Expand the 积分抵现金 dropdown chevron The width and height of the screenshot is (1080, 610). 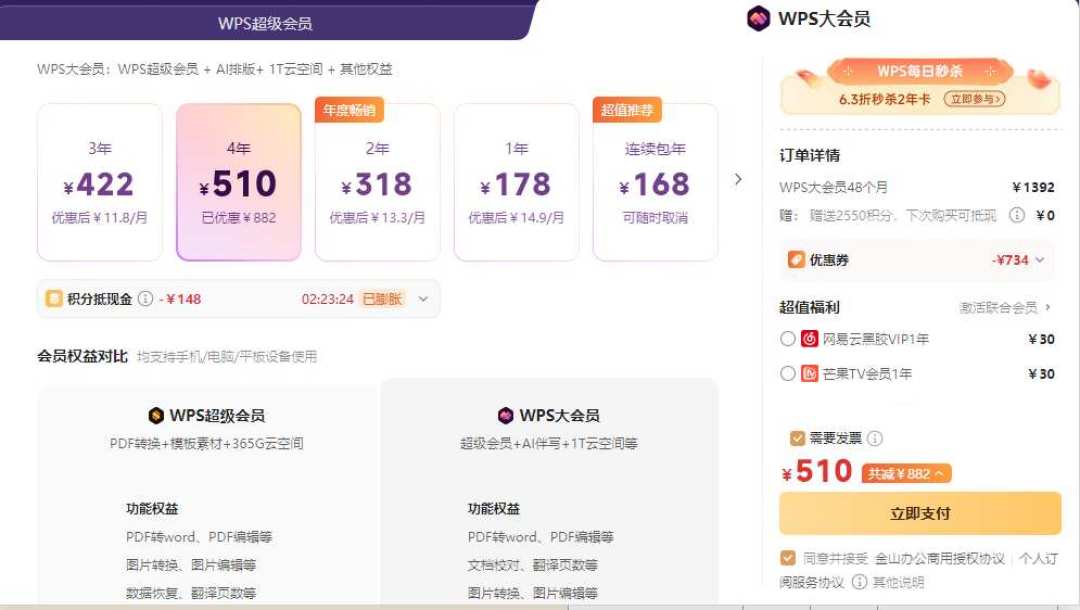click(x=423, y=299)
